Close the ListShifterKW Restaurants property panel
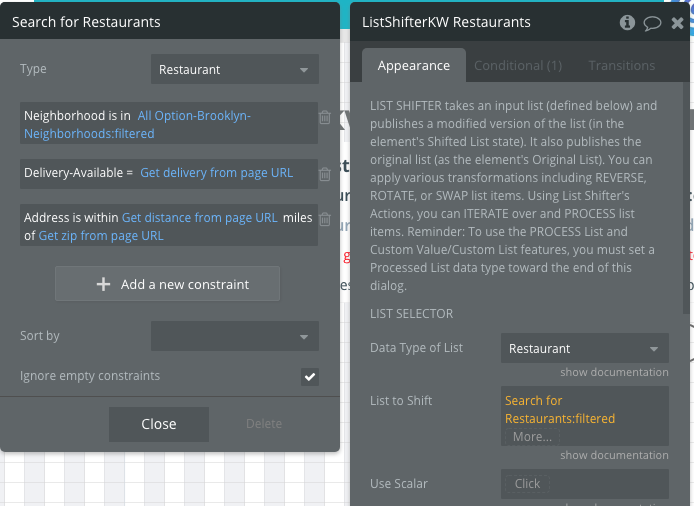Image resolution: width=694 pixels, height=506 pixels. tap(678, 22)
